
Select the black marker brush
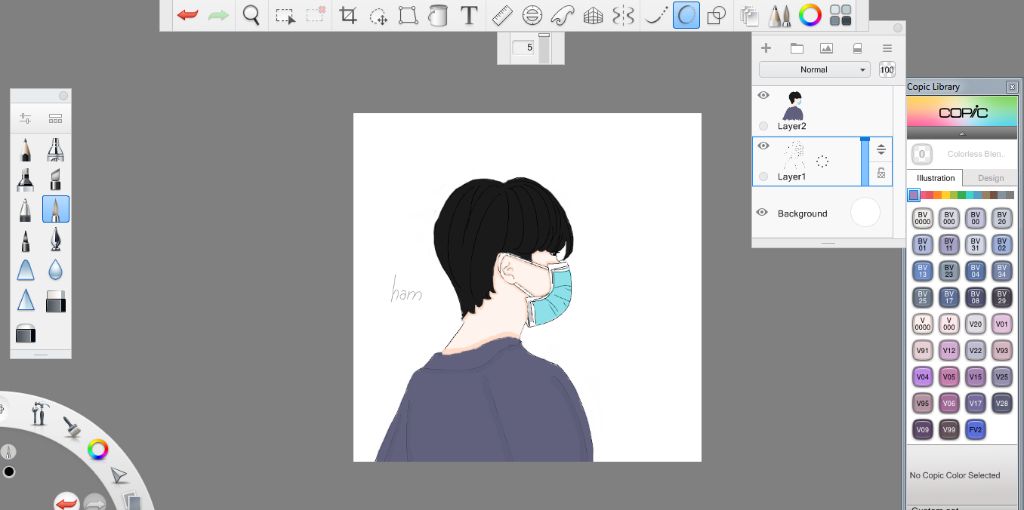click(x=25, y=180)
